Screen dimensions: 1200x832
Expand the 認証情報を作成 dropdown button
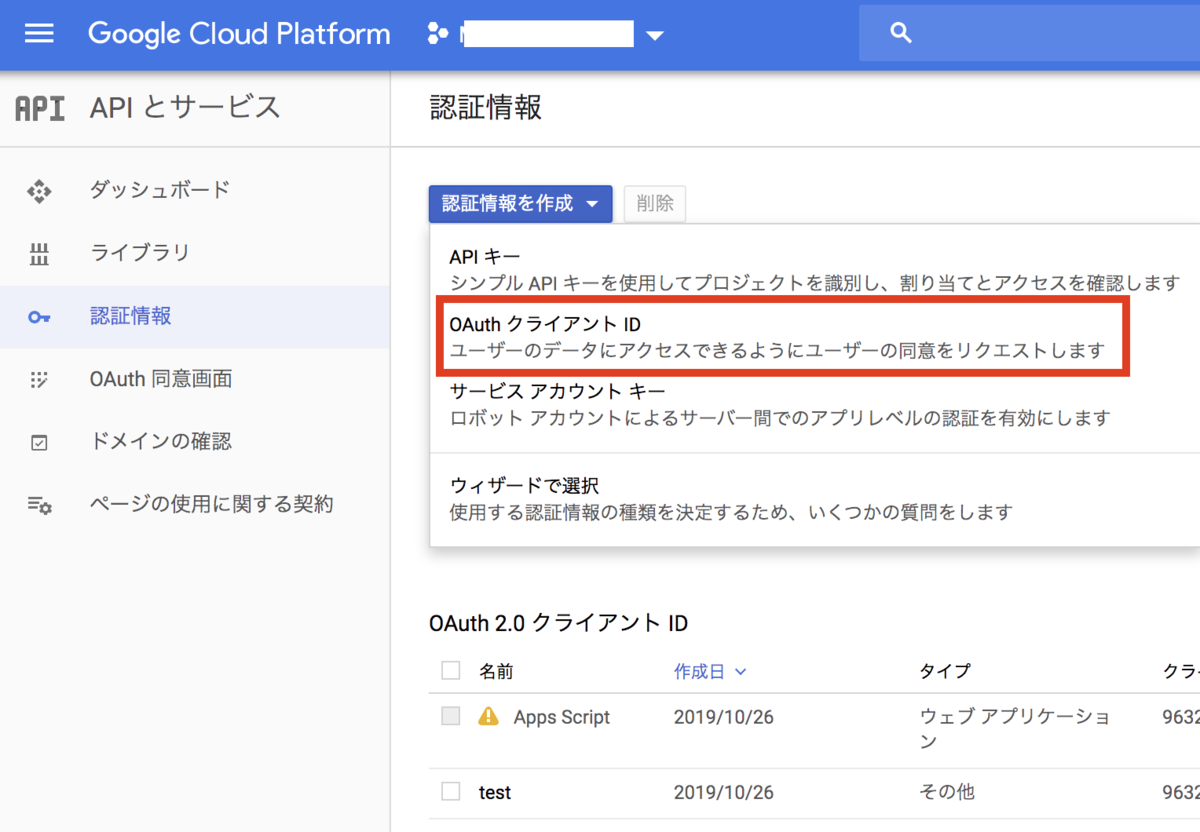pyautogui.click(x=520, y=204)
